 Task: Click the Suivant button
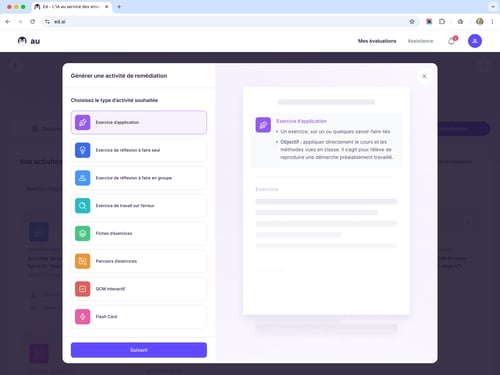pos(139,350)
